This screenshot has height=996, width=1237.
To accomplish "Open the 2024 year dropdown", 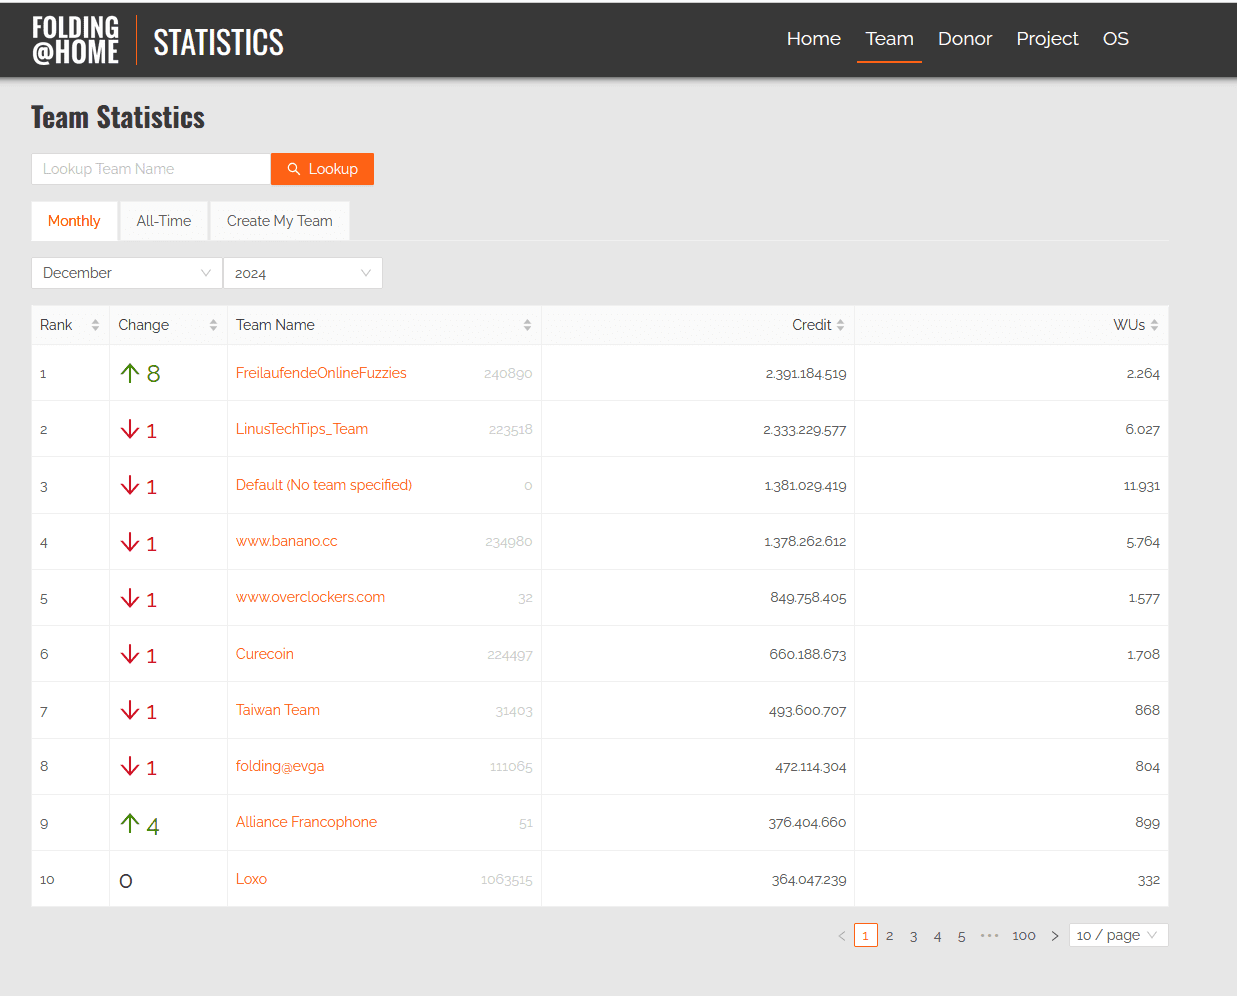I will (x=303, y=273).
